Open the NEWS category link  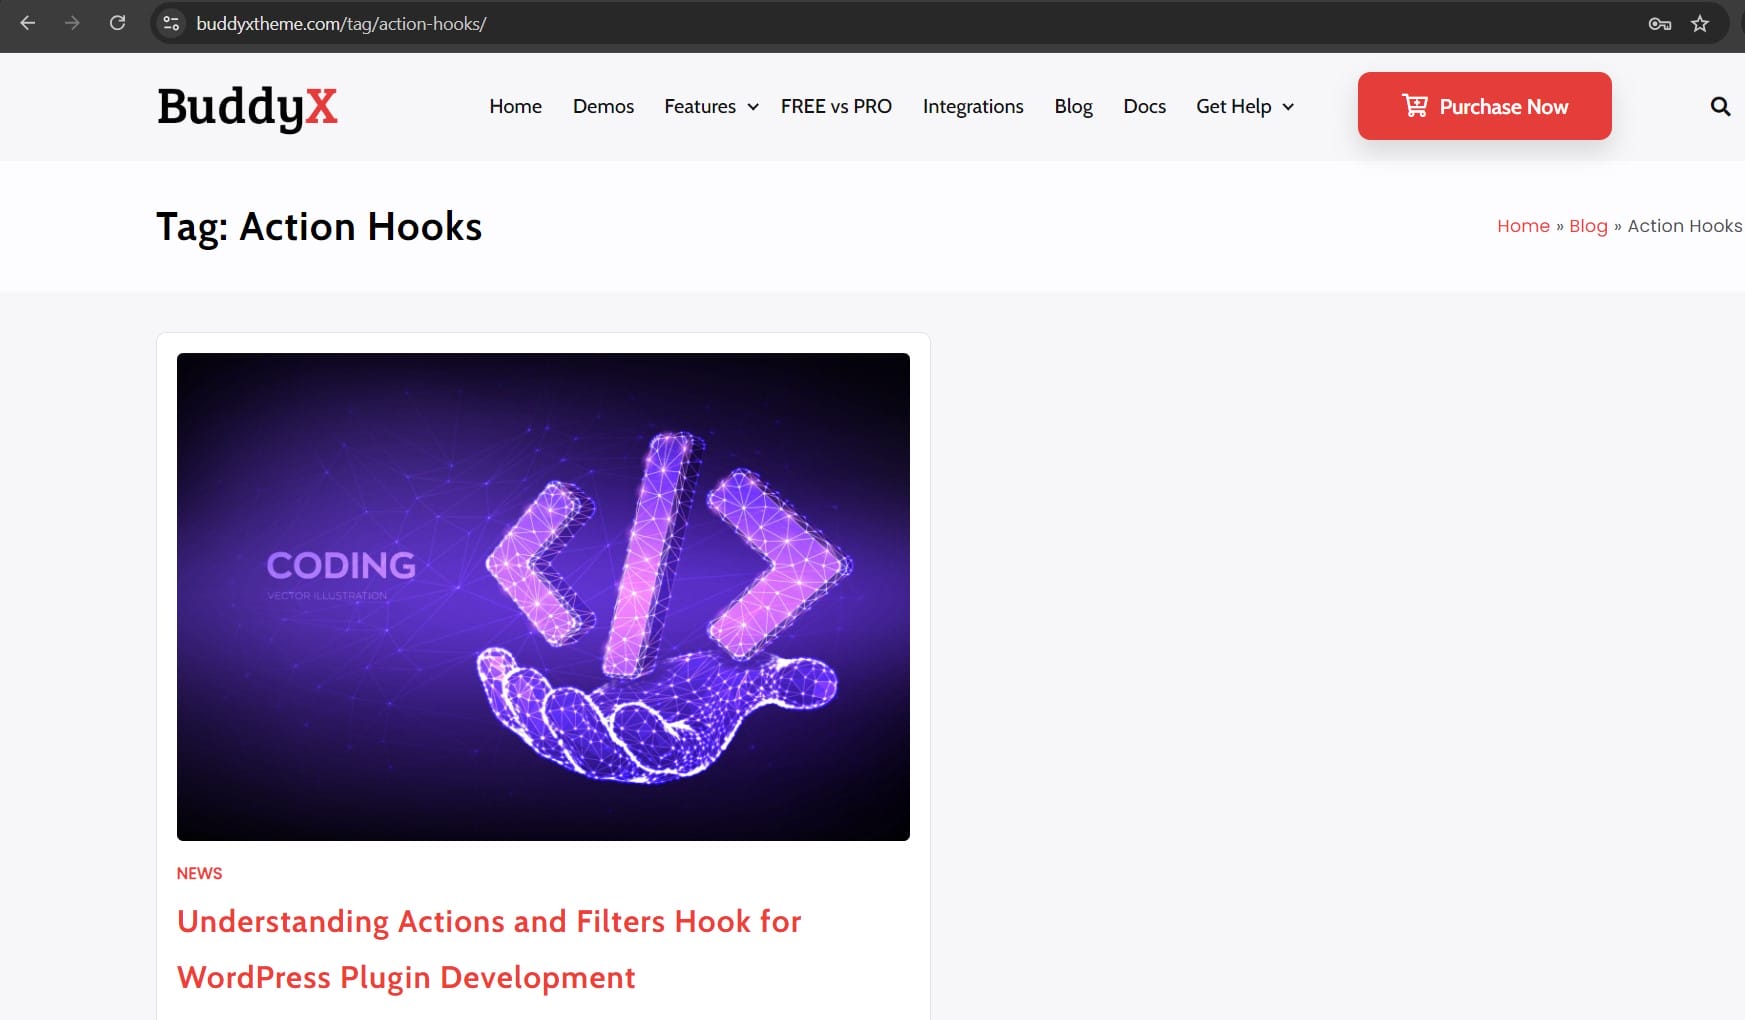pos(199,873)
